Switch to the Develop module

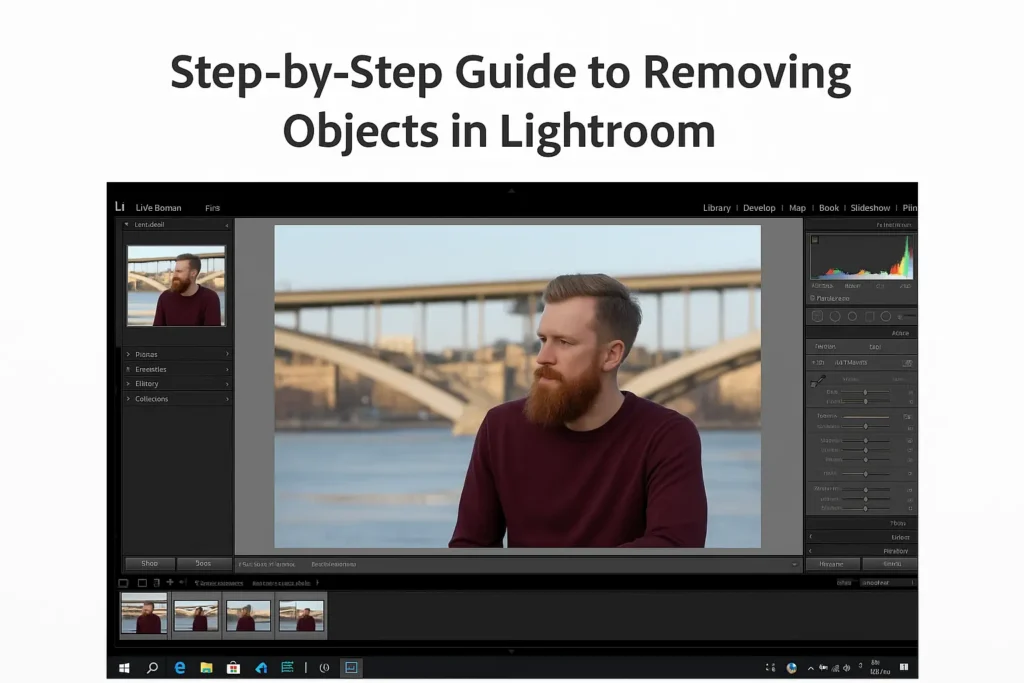(x=760, y=207)
